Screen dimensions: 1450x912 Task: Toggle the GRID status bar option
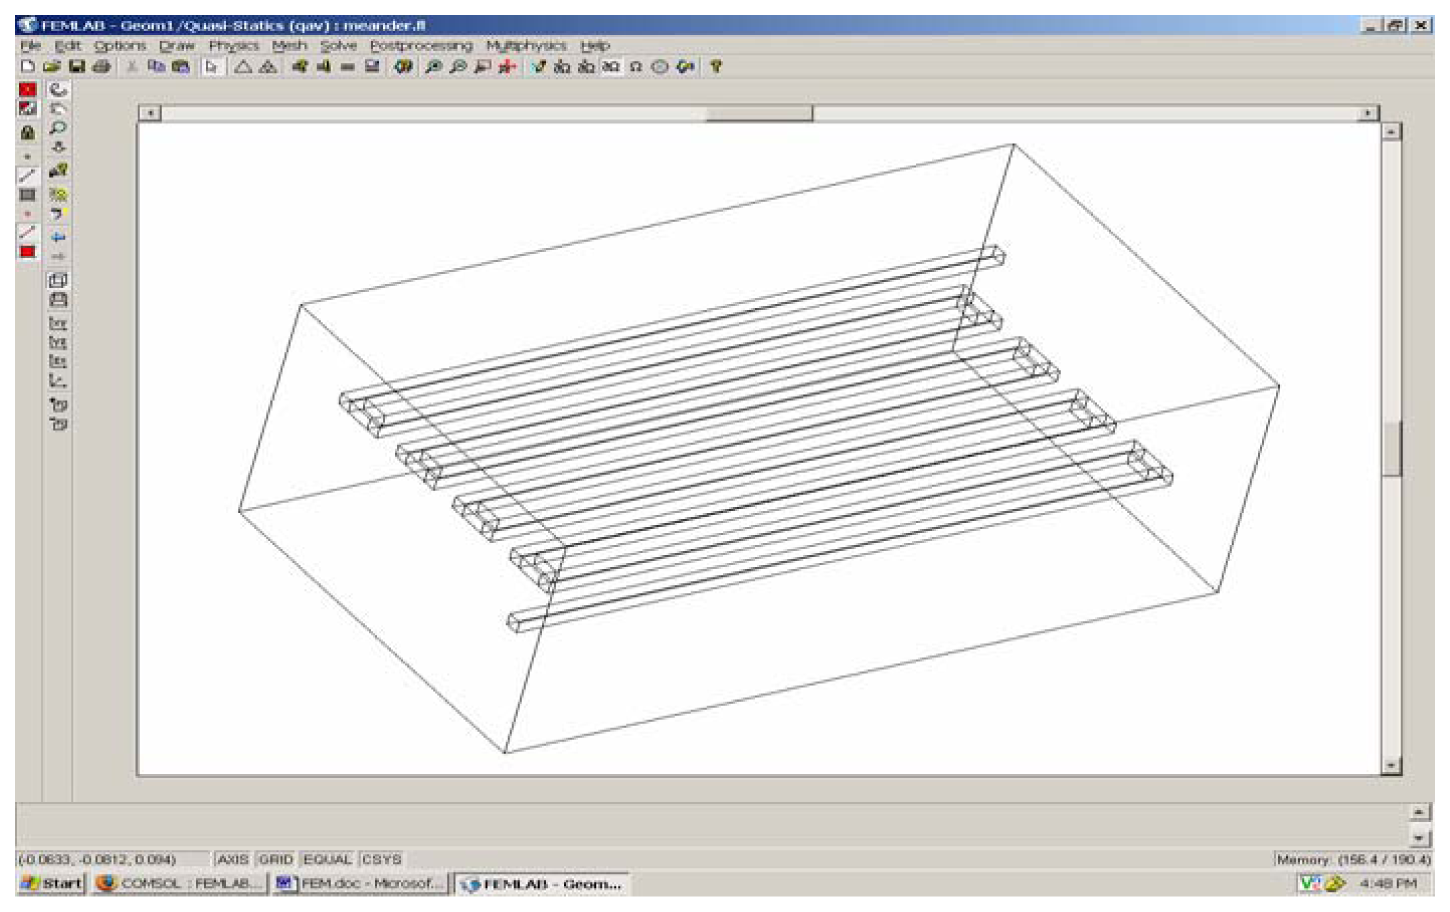276,859
